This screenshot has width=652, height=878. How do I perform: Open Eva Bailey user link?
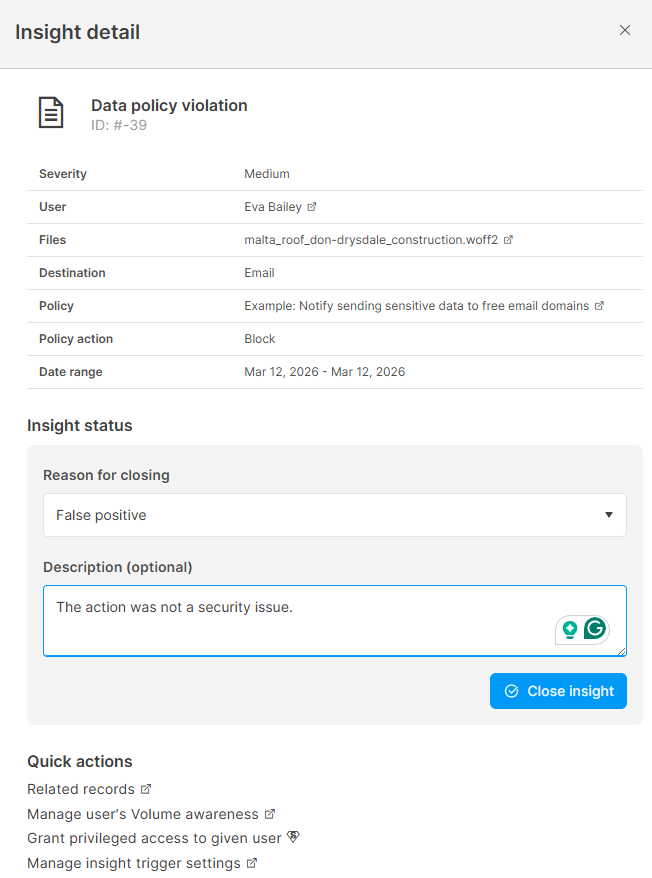[x=272, y=207]
